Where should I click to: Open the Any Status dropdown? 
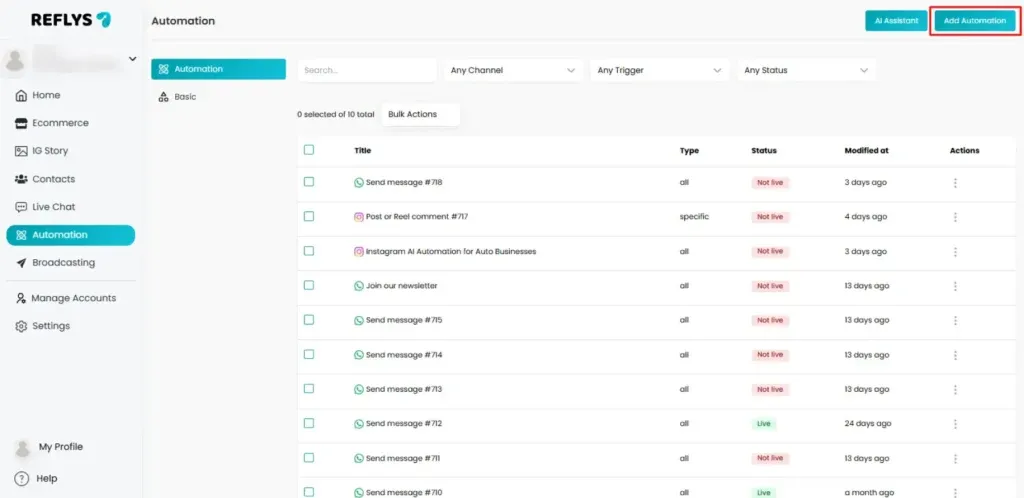pyautogui.click(x=806, y=70)
